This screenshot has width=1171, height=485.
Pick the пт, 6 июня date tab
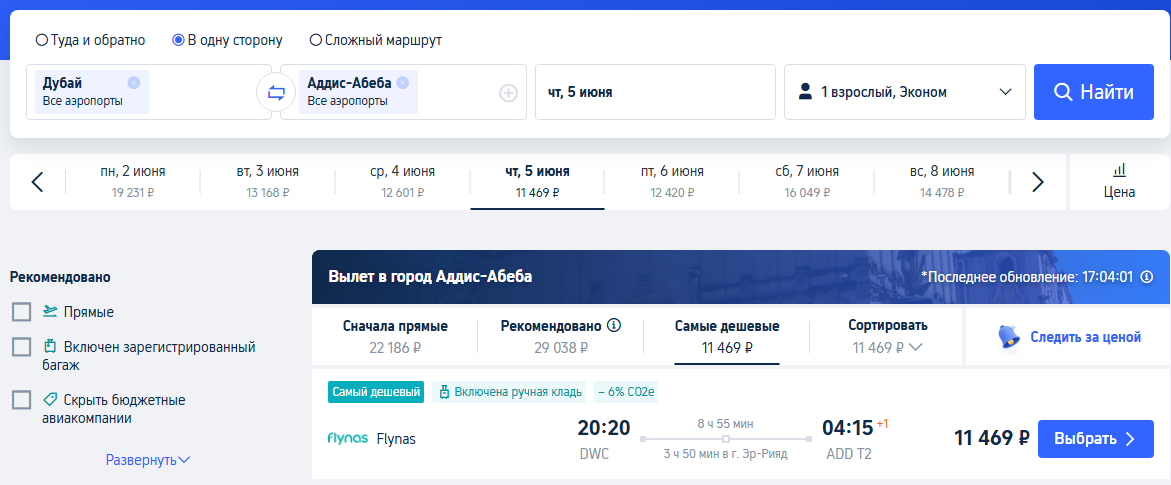pyautogui.click(x=672, y=182)
